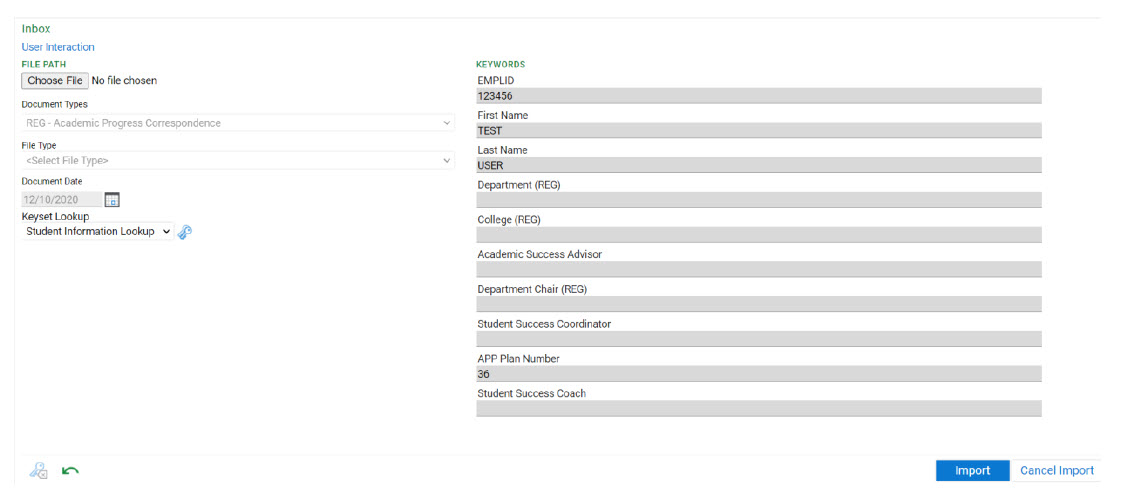This screenshot has width=1140, height=500.
Task: Open the Inbox link
Action: (x=36, y=29)
